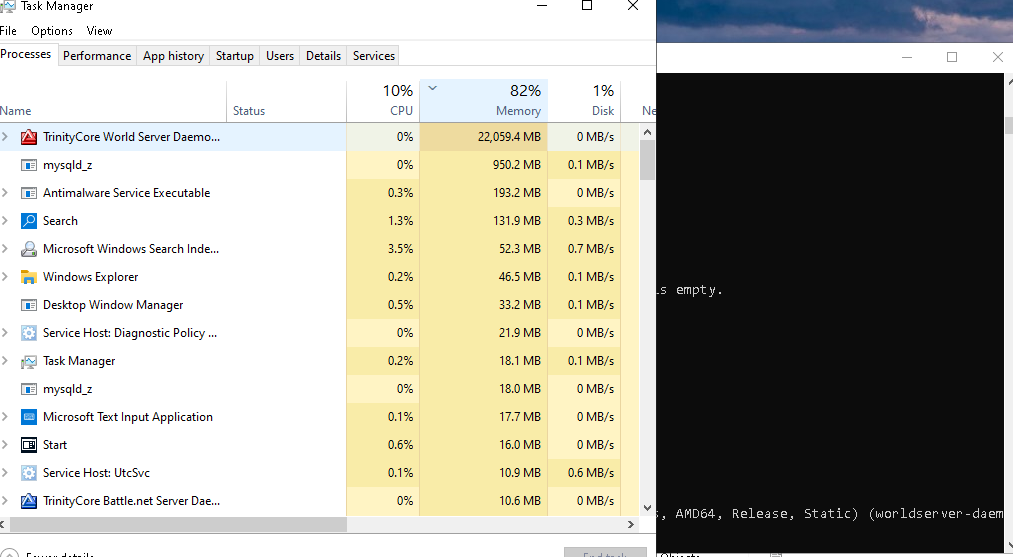Expand the Service Host: UtcSvc row
The height and width of the screenshot is (557, 1013).
pyautogui.click(x=5, y=473)
